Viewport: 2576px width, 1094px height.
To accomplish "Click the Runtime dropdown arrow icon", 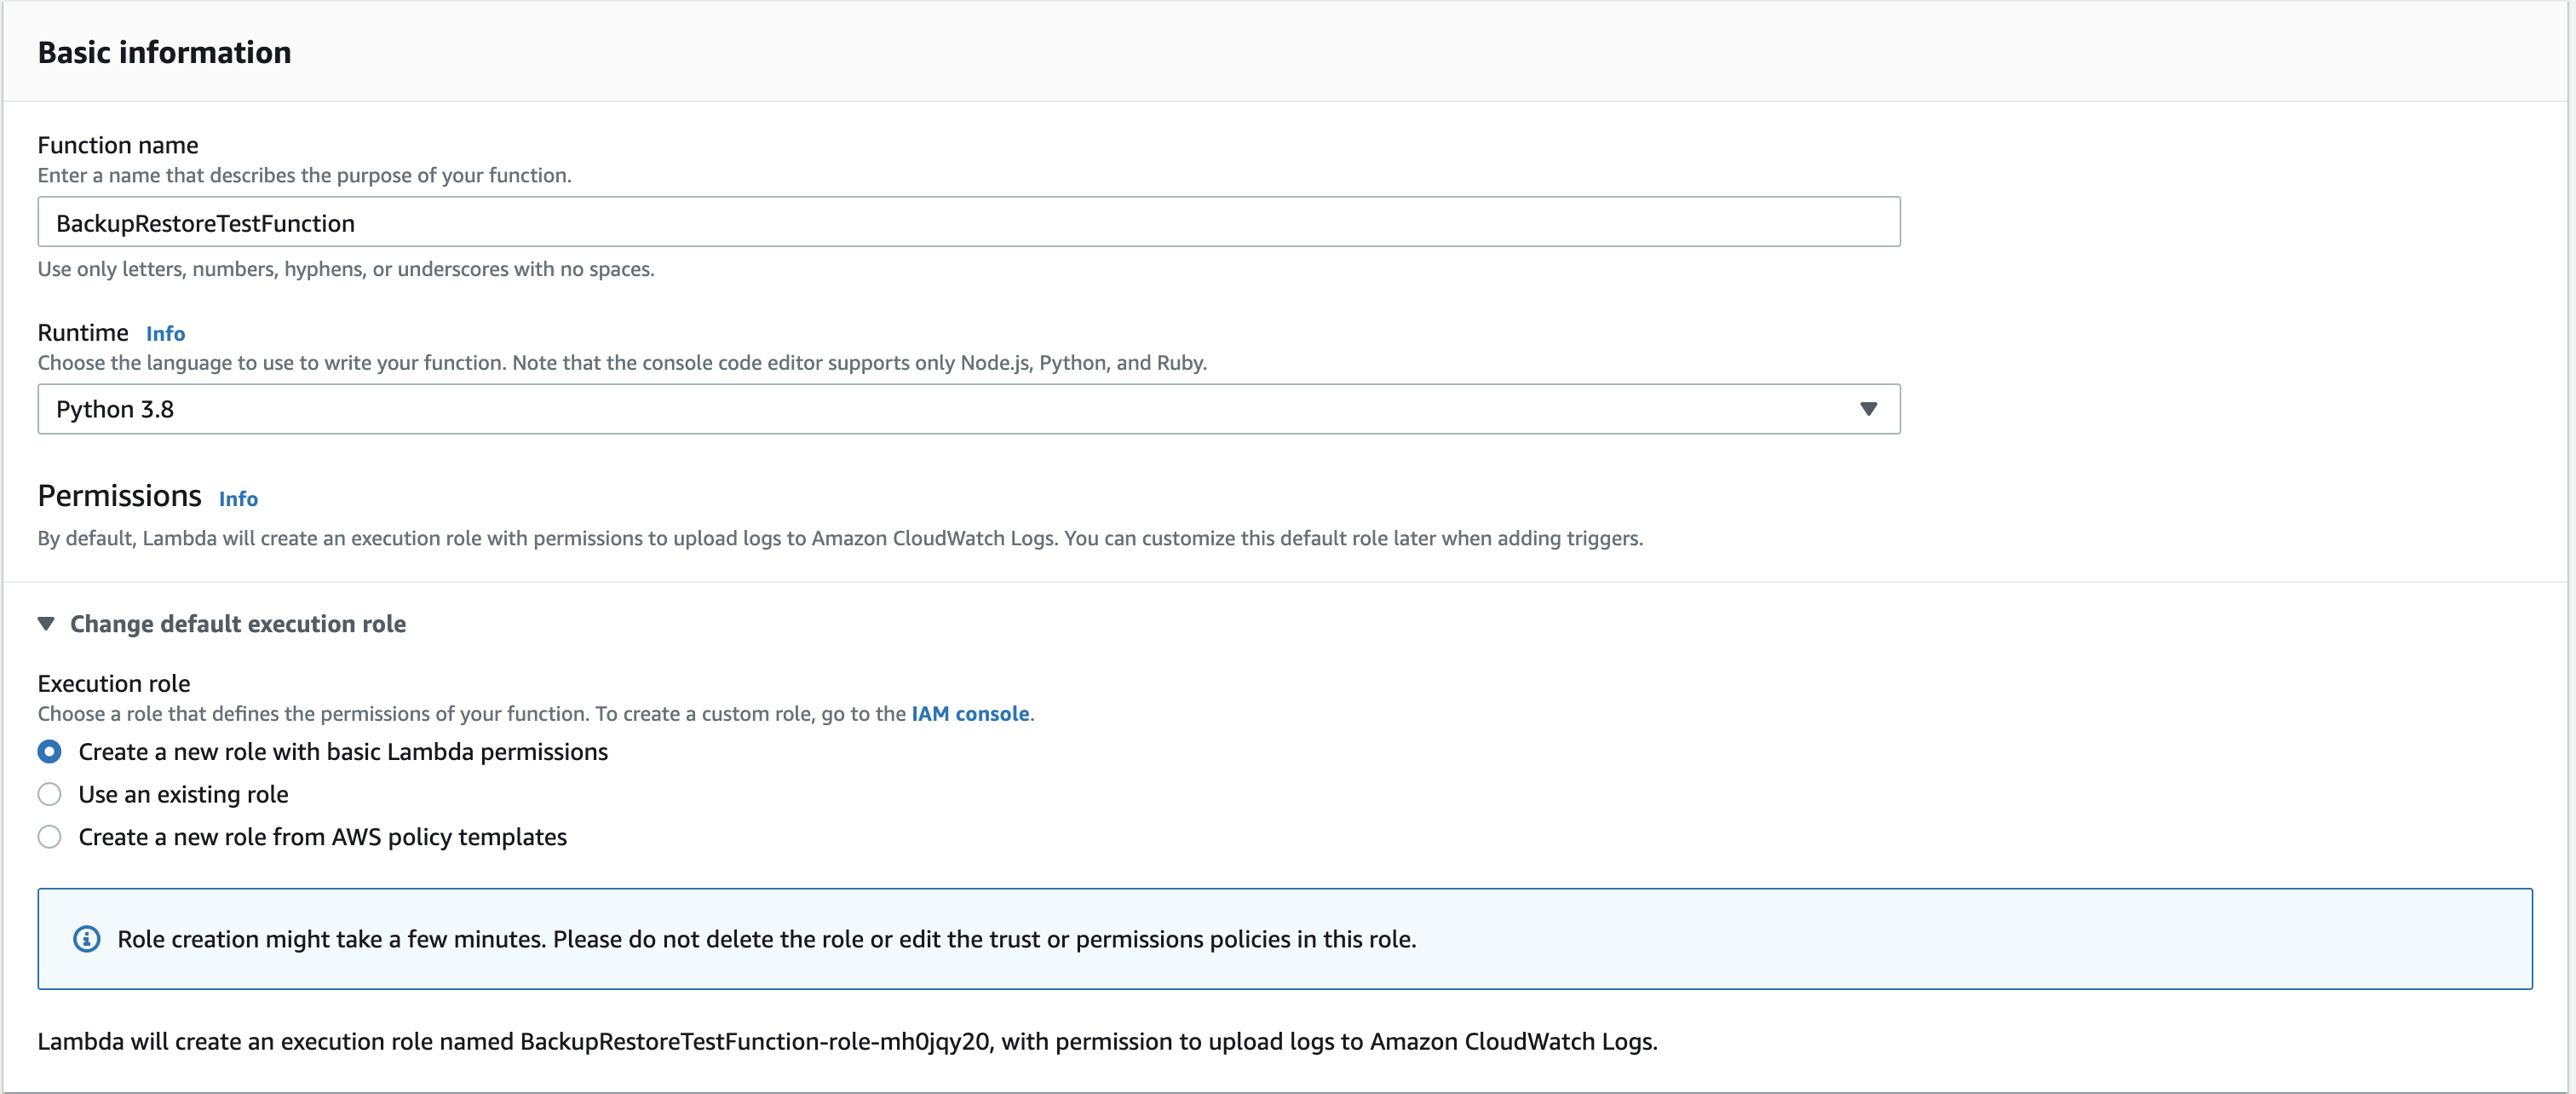I will (1868, 409).
